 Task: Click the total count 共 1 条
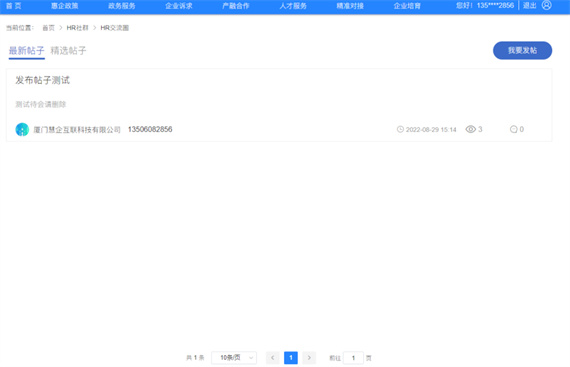(x=195, y=358)
